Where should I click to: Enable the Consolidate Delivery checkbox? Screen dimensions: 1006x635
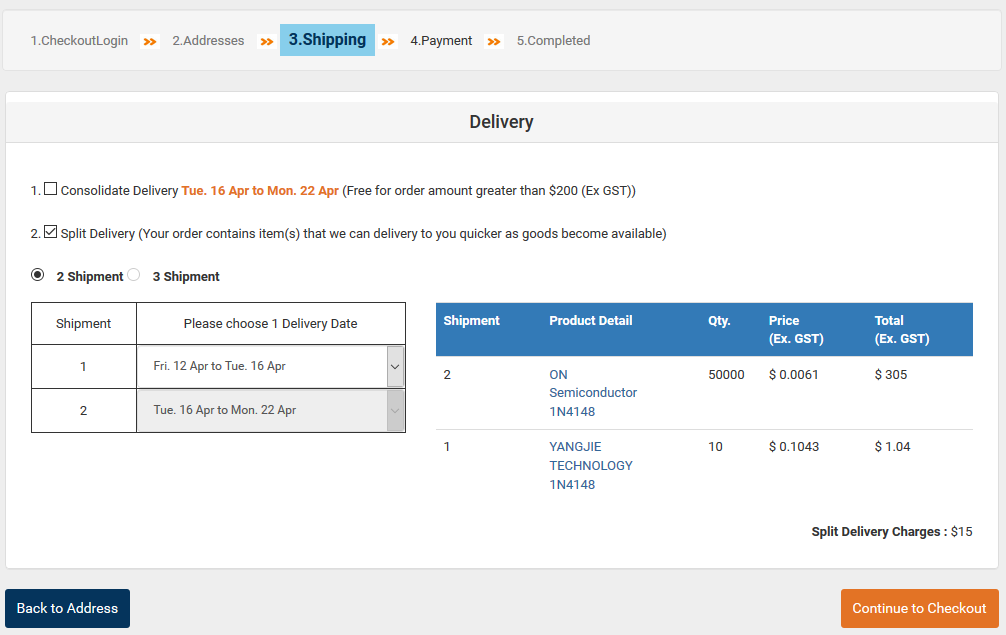(x=51, y=186)
